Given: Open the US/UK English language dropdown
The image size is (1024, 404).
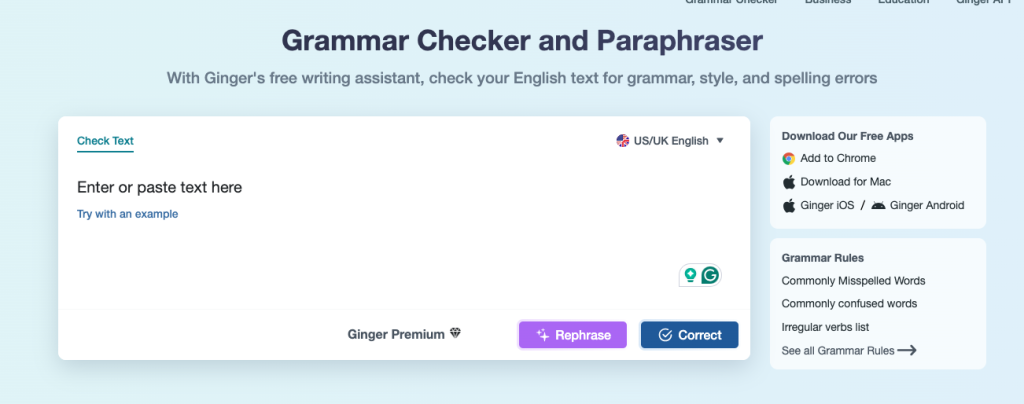Looking at the screenshot, I should pos(670,141).
